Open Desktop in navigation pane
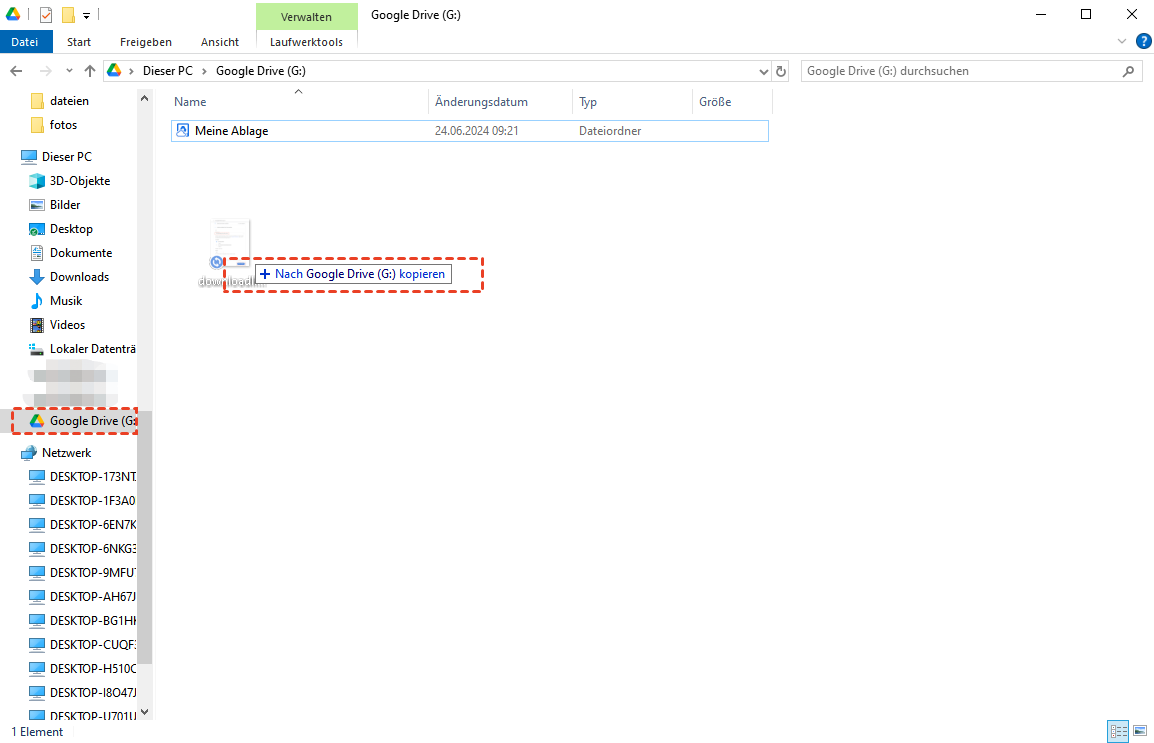 71,229
